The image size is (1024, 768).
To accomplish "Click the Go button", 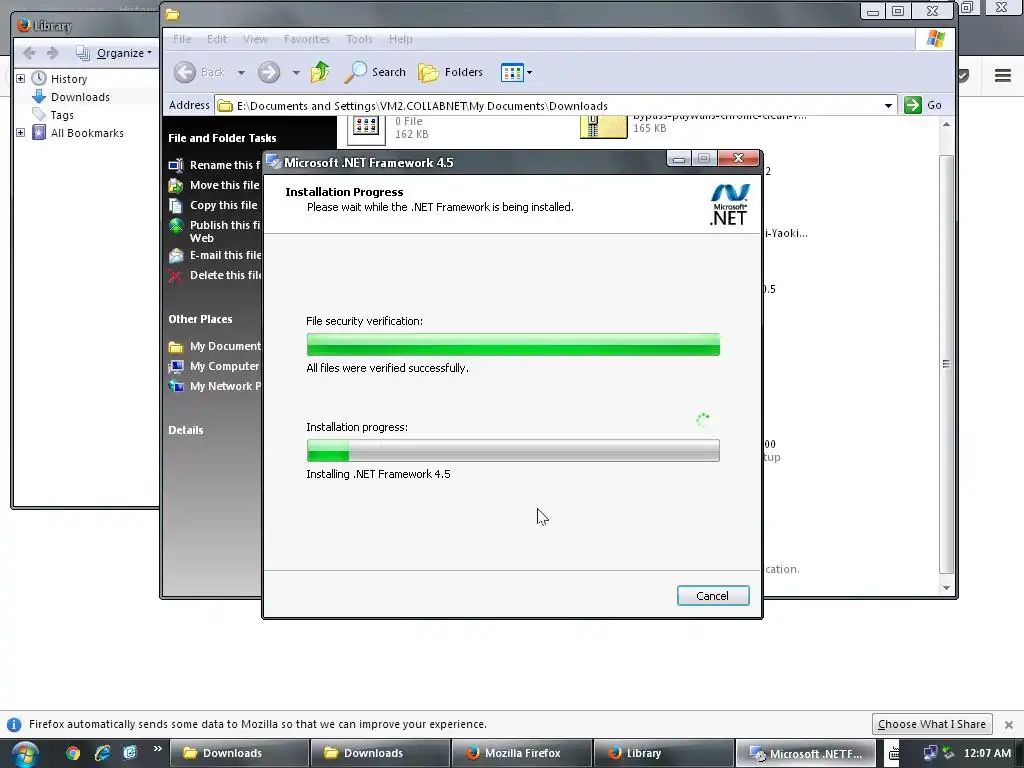I will pyautogui.click(x=923, y=105).
